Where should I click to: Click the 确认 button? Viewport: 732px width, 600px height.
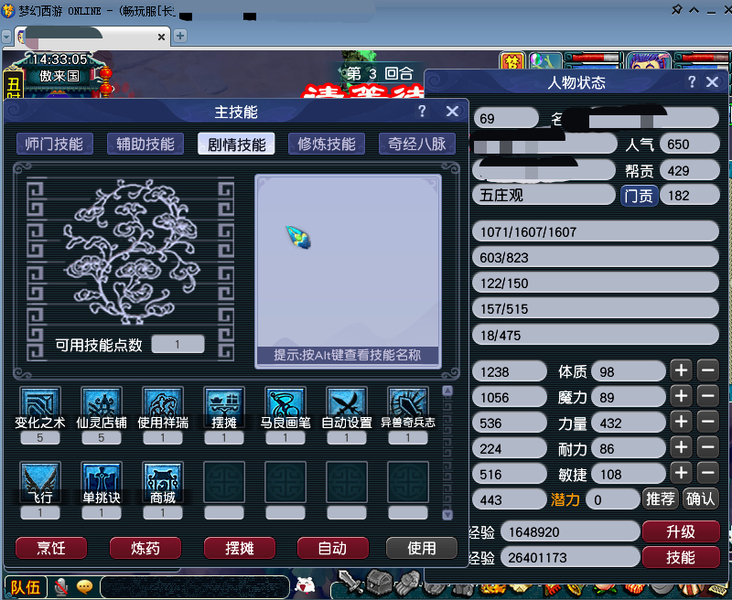pos(700,499)
